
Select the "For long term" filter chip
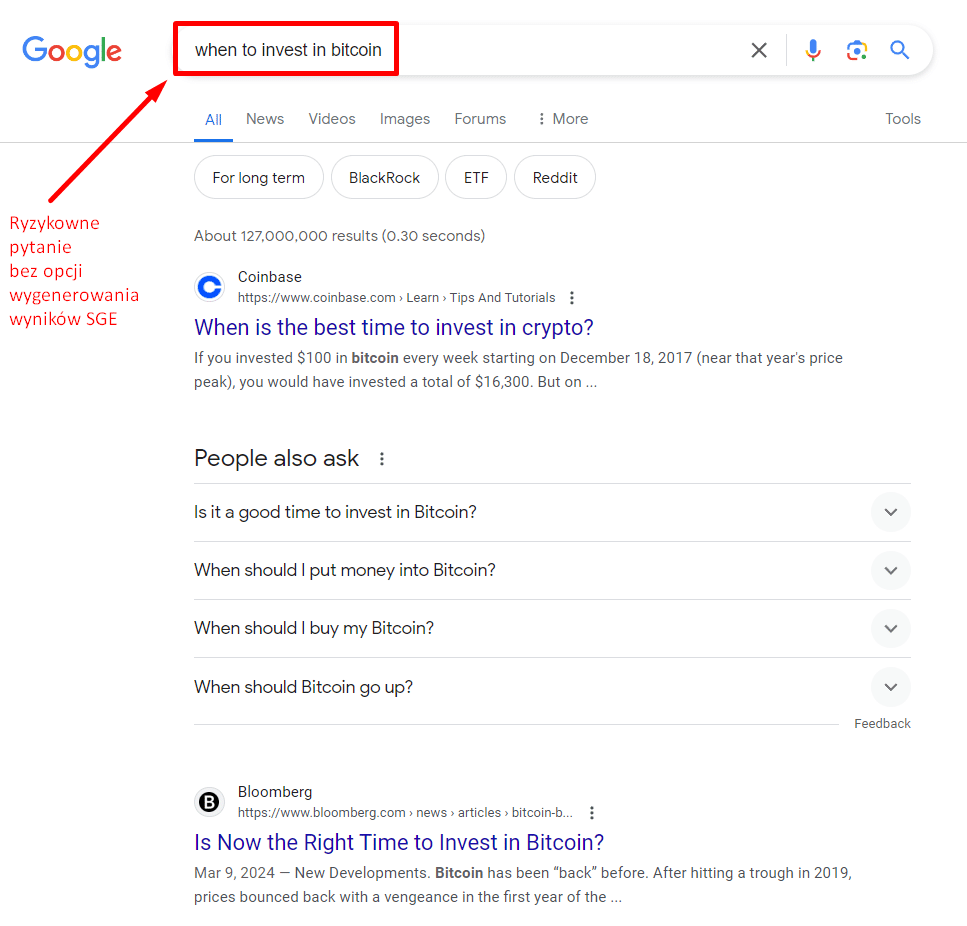(258, 178)
